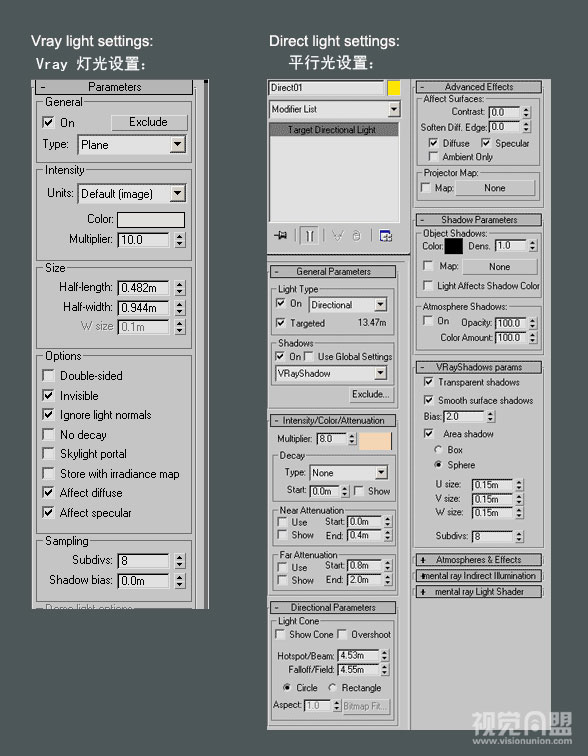
Task: Toggle the Area shadow checkbox
Action: tap(428, 433)
